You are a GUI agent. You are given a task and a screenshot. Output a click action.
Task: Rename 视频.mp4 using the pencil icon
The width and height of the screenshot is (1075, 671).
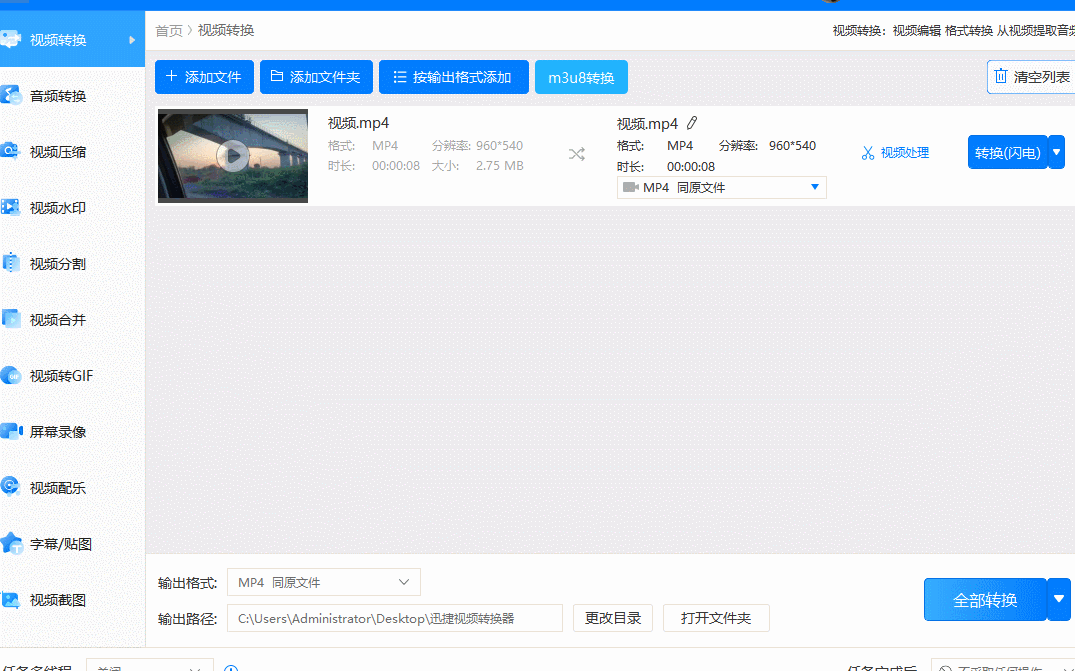point(691,122)
